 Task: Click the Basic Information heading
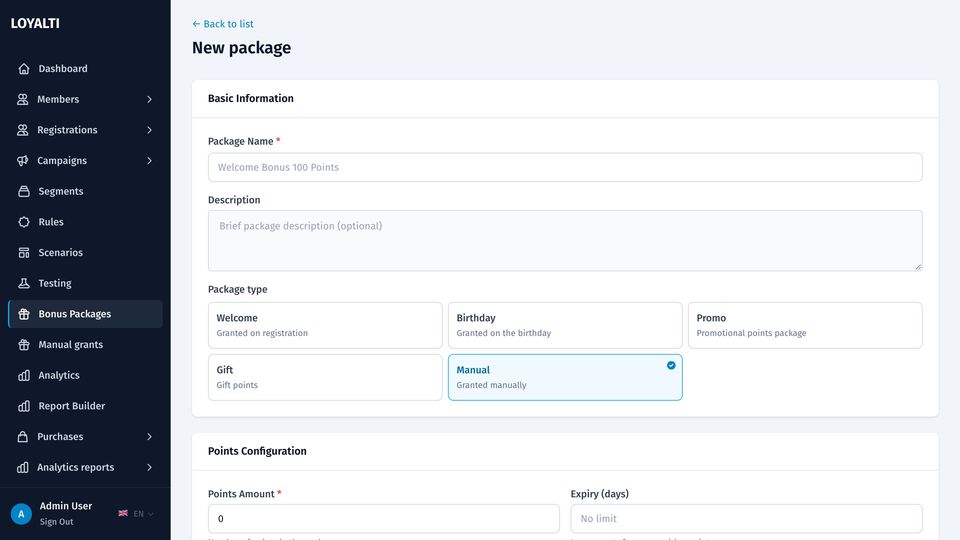250,99
